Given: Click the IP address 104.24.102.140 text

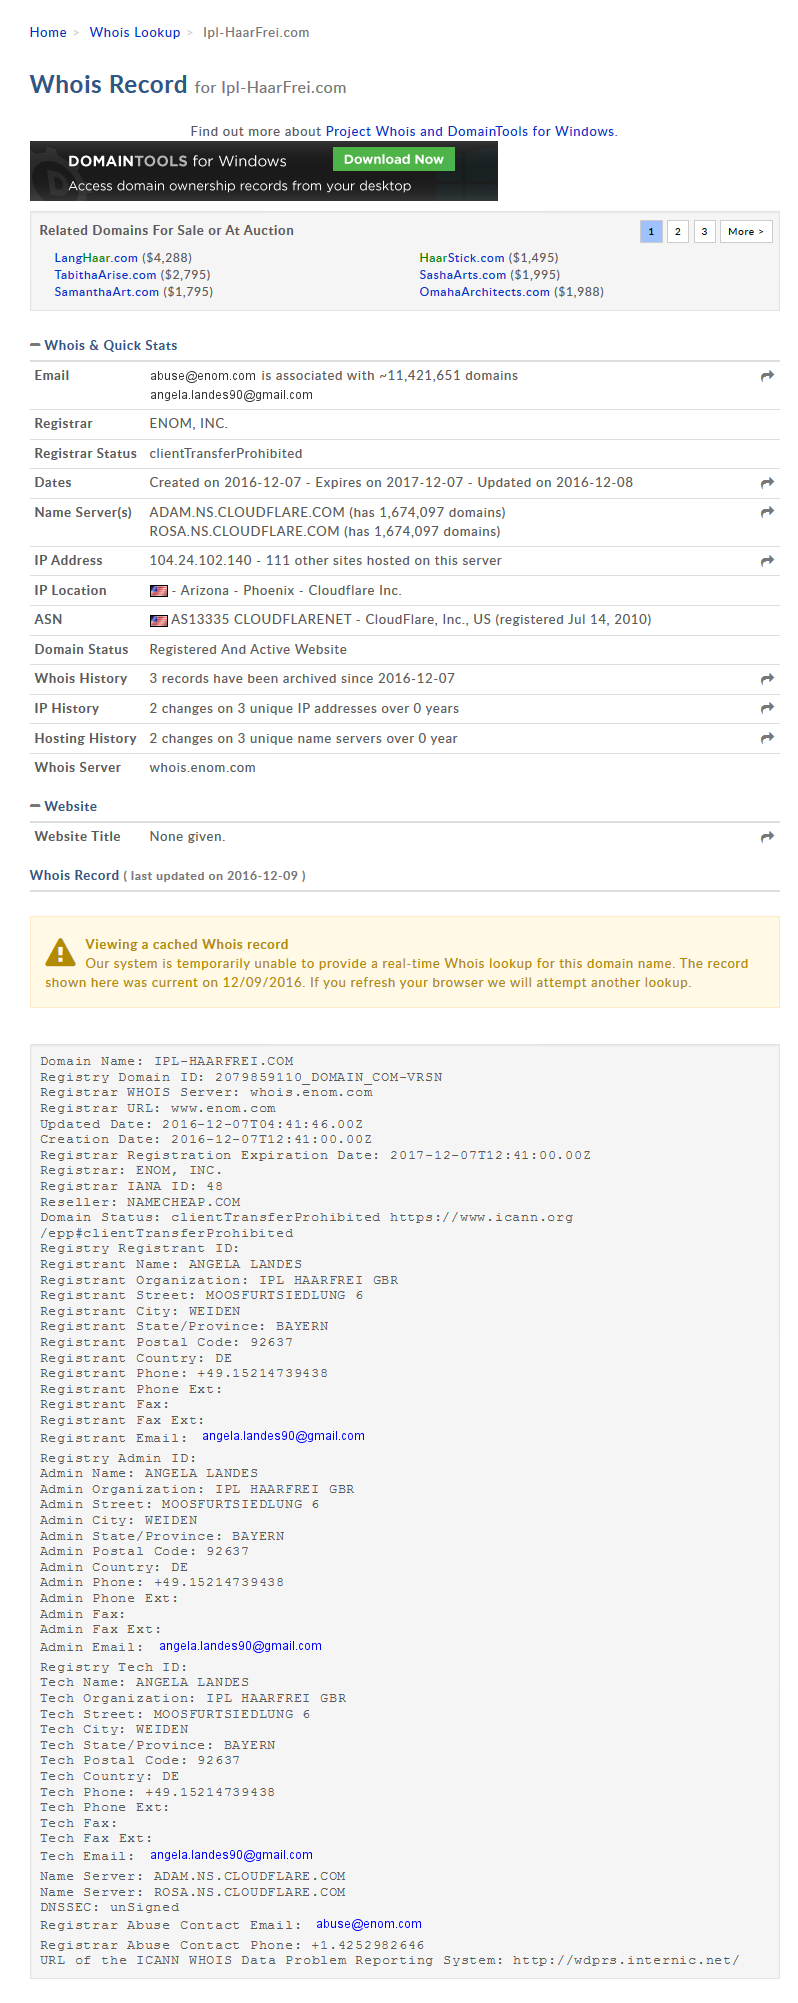Looking at the screenshot, I should 201,561.
